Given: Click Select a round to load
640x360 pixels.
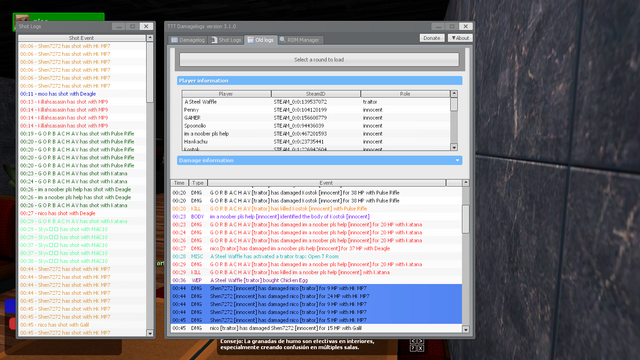Looking at the screenshot, I should pyautogui.click(x=319, y=60).
